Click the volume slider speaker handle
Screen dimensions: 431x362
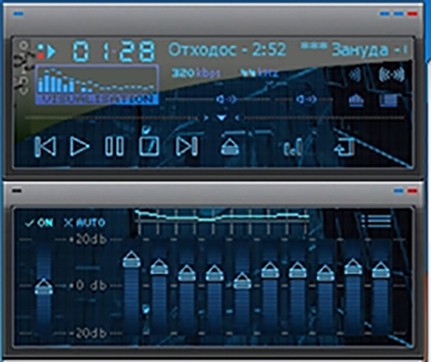226,99
